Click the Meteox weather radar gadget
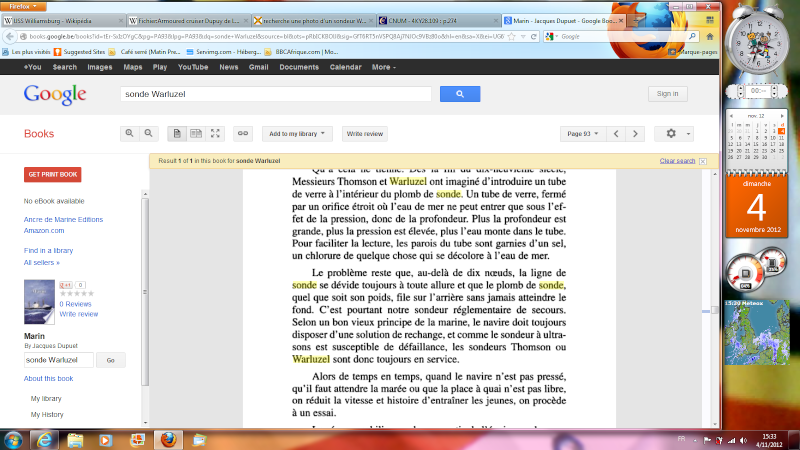This screenshot has width=800, height=450. pyautogui.click(x=757, y=333)
